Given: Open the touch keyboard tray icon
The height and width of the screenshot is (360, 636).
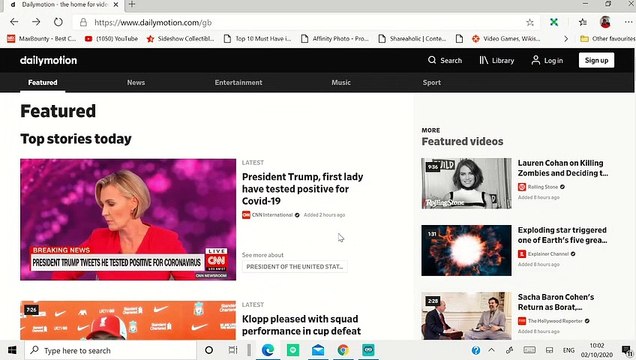Looking at the screenshot, I should 529,350.
